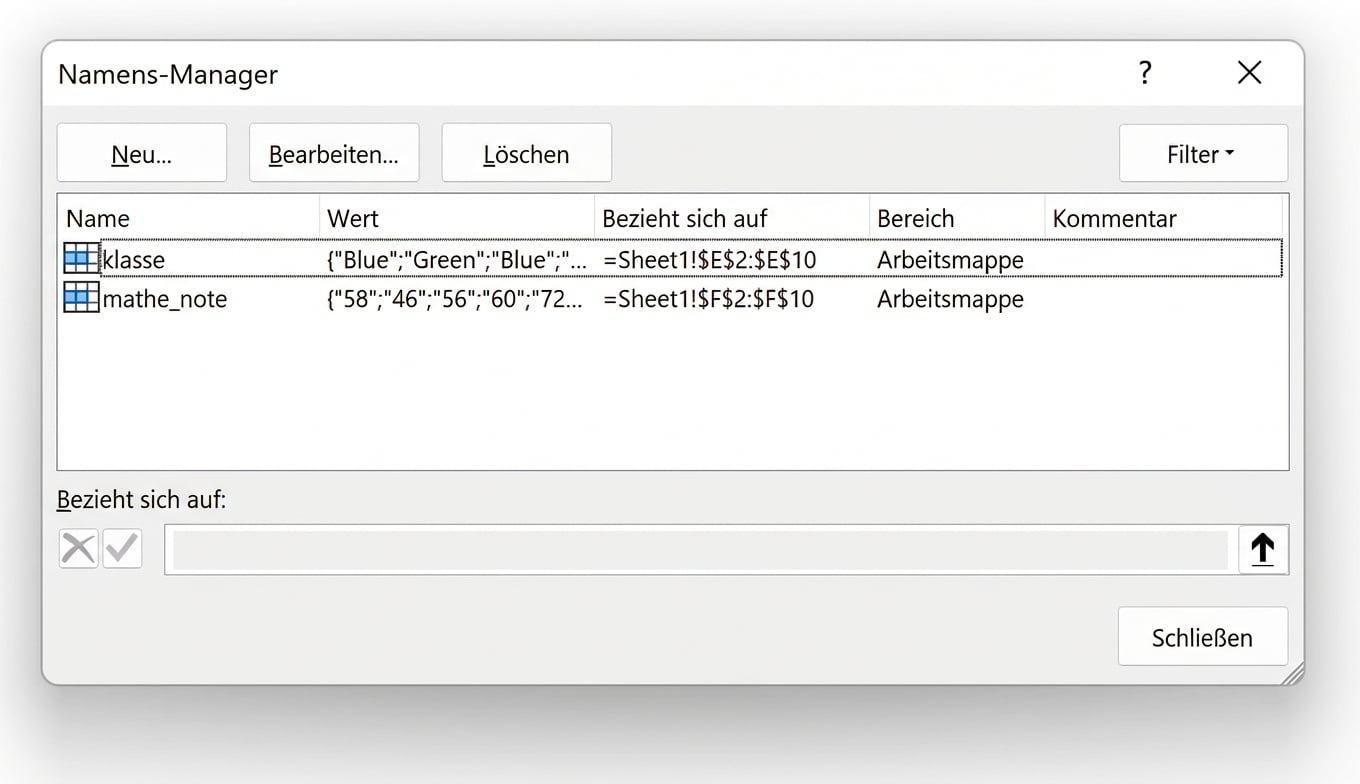1360x784 pixels.
Task: Collapse the dialog with the up-arrow icon
Action: pos(1263,548)
